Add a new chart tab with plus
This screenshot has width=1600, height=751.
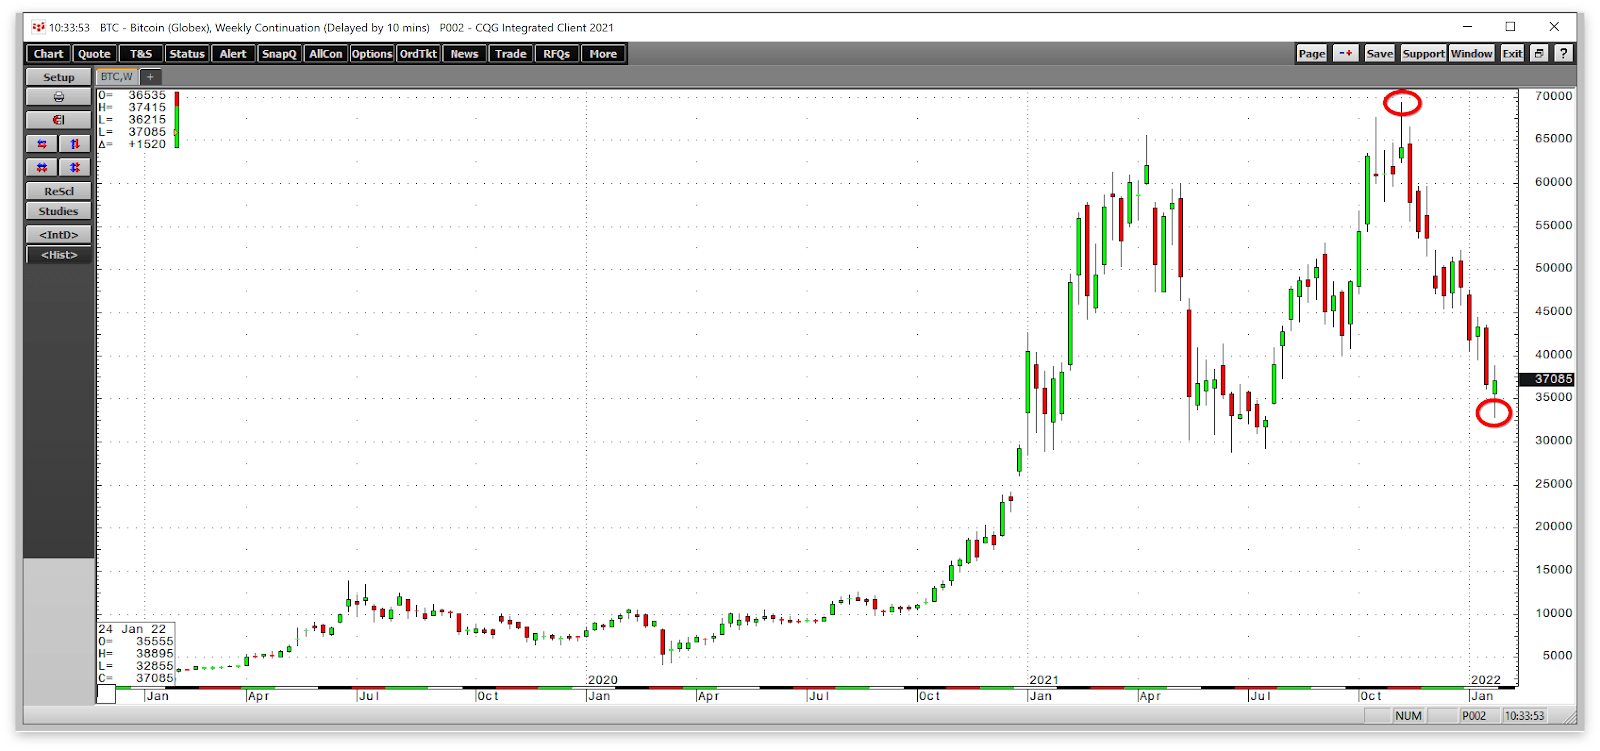[150, 77]
